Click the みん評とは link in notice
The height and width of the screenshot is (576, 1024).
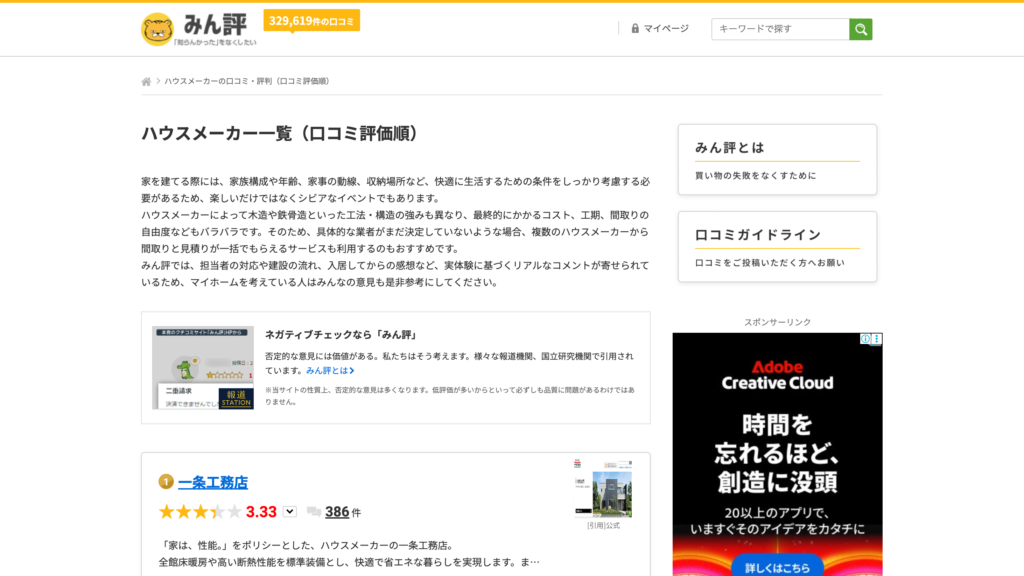coord(329,370)
